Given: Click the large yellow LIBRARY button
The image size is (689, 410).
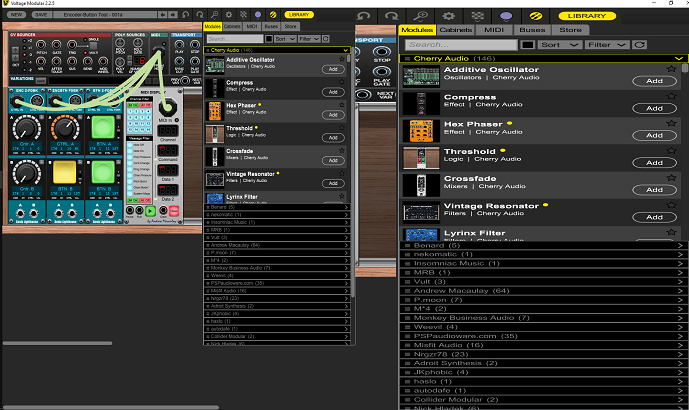Looking at the screenshot, I should click(x=587, y=16).
